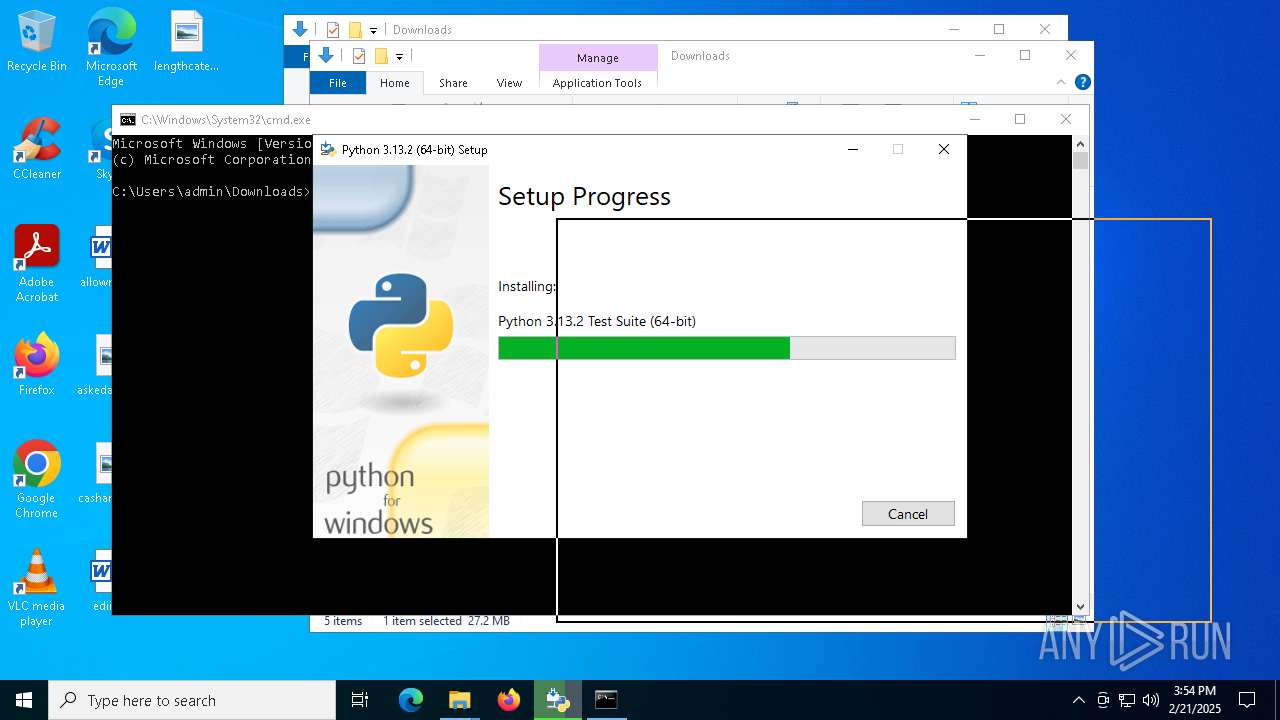1280x720 pixels.
Task: Switch to the Share ribbon tab
Action: tap(453, 83)
